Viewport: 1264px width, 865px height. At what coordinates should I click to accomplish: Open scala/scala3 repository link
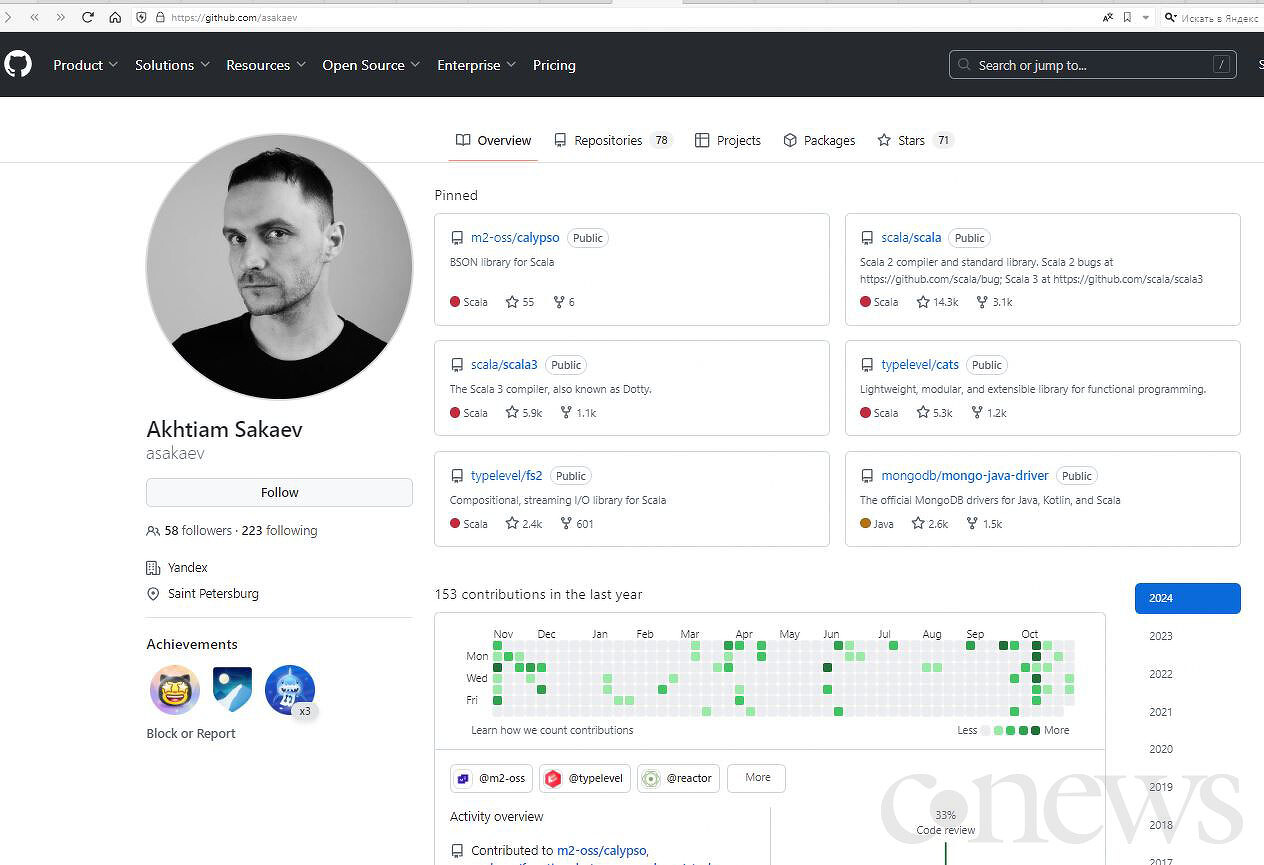(504, 365)
